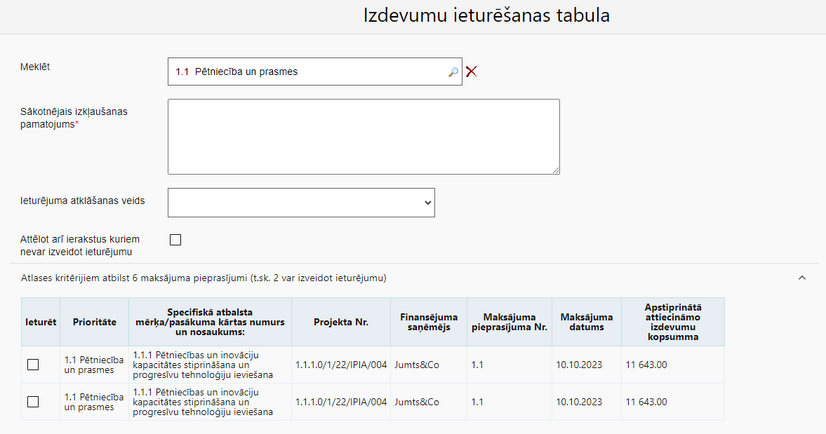This screenshot has height=434, width=826.
Task: Click the Ieturēt column header
Action: point(41,322)
